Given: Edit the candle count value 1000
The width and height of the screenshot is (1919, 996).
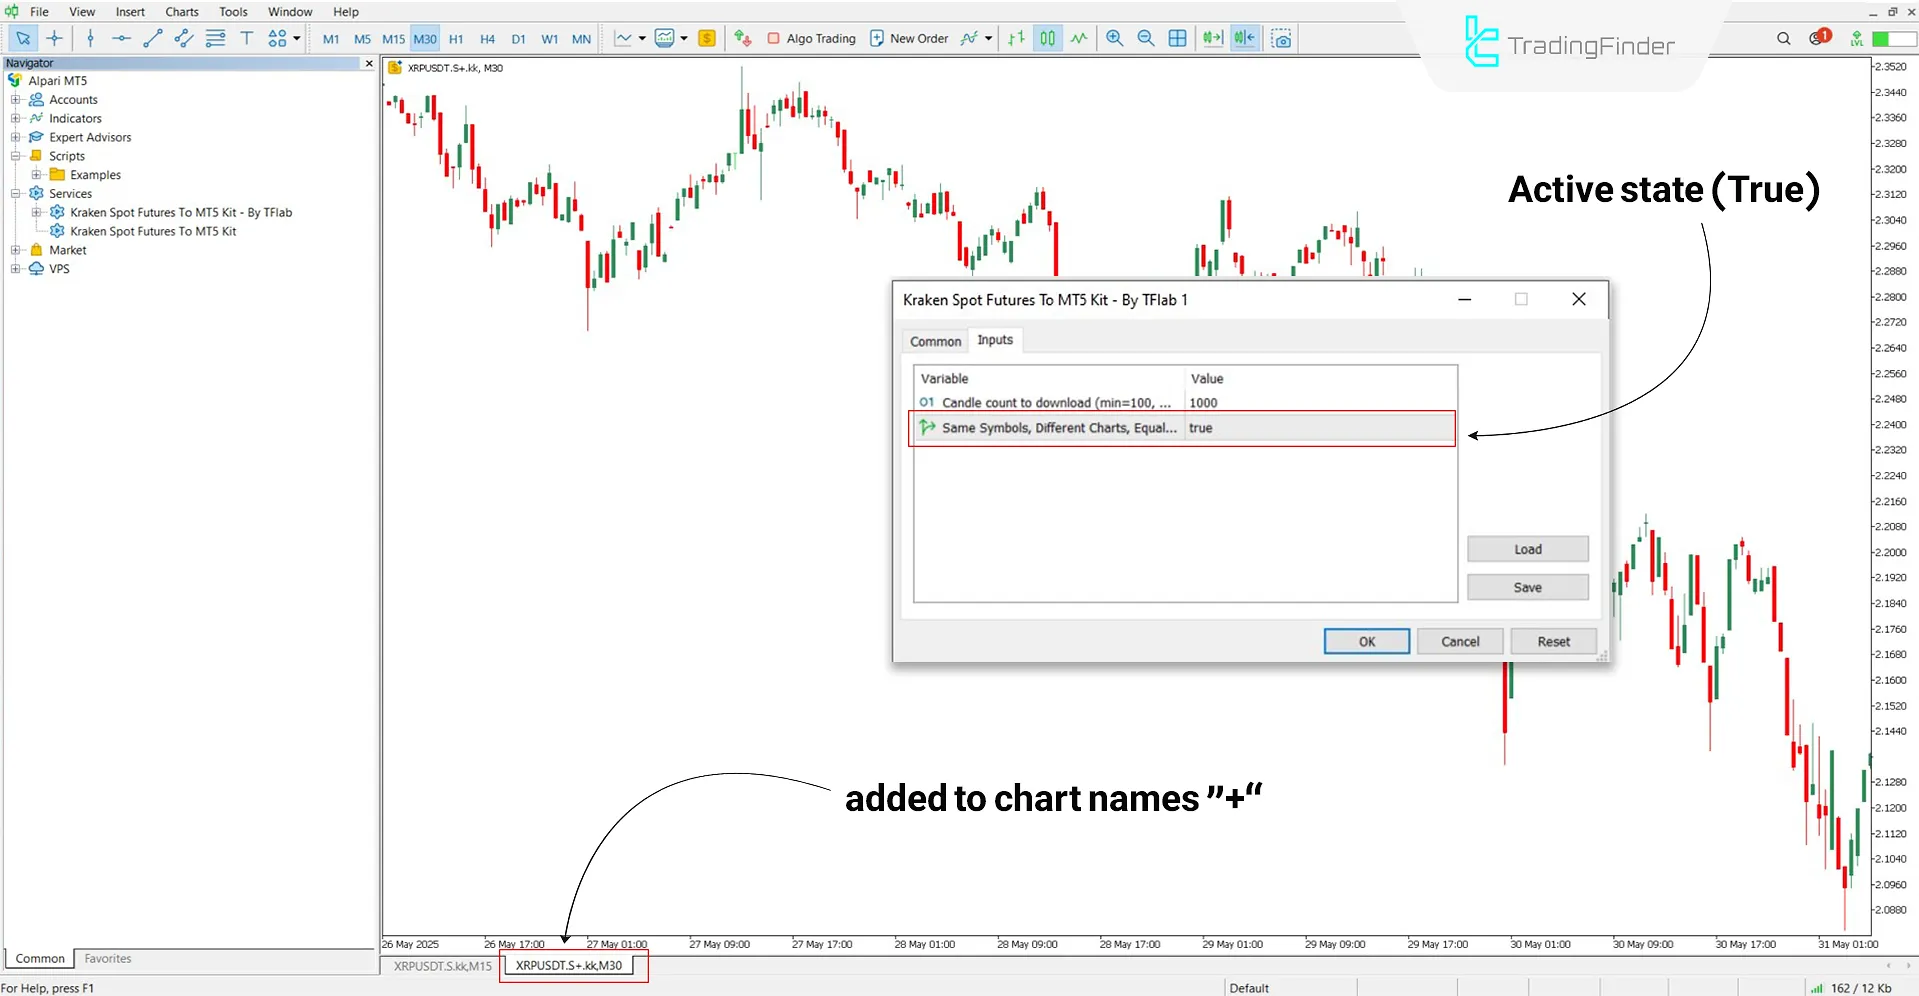Looking at the screenshot, I should [x=1320, y=403].
